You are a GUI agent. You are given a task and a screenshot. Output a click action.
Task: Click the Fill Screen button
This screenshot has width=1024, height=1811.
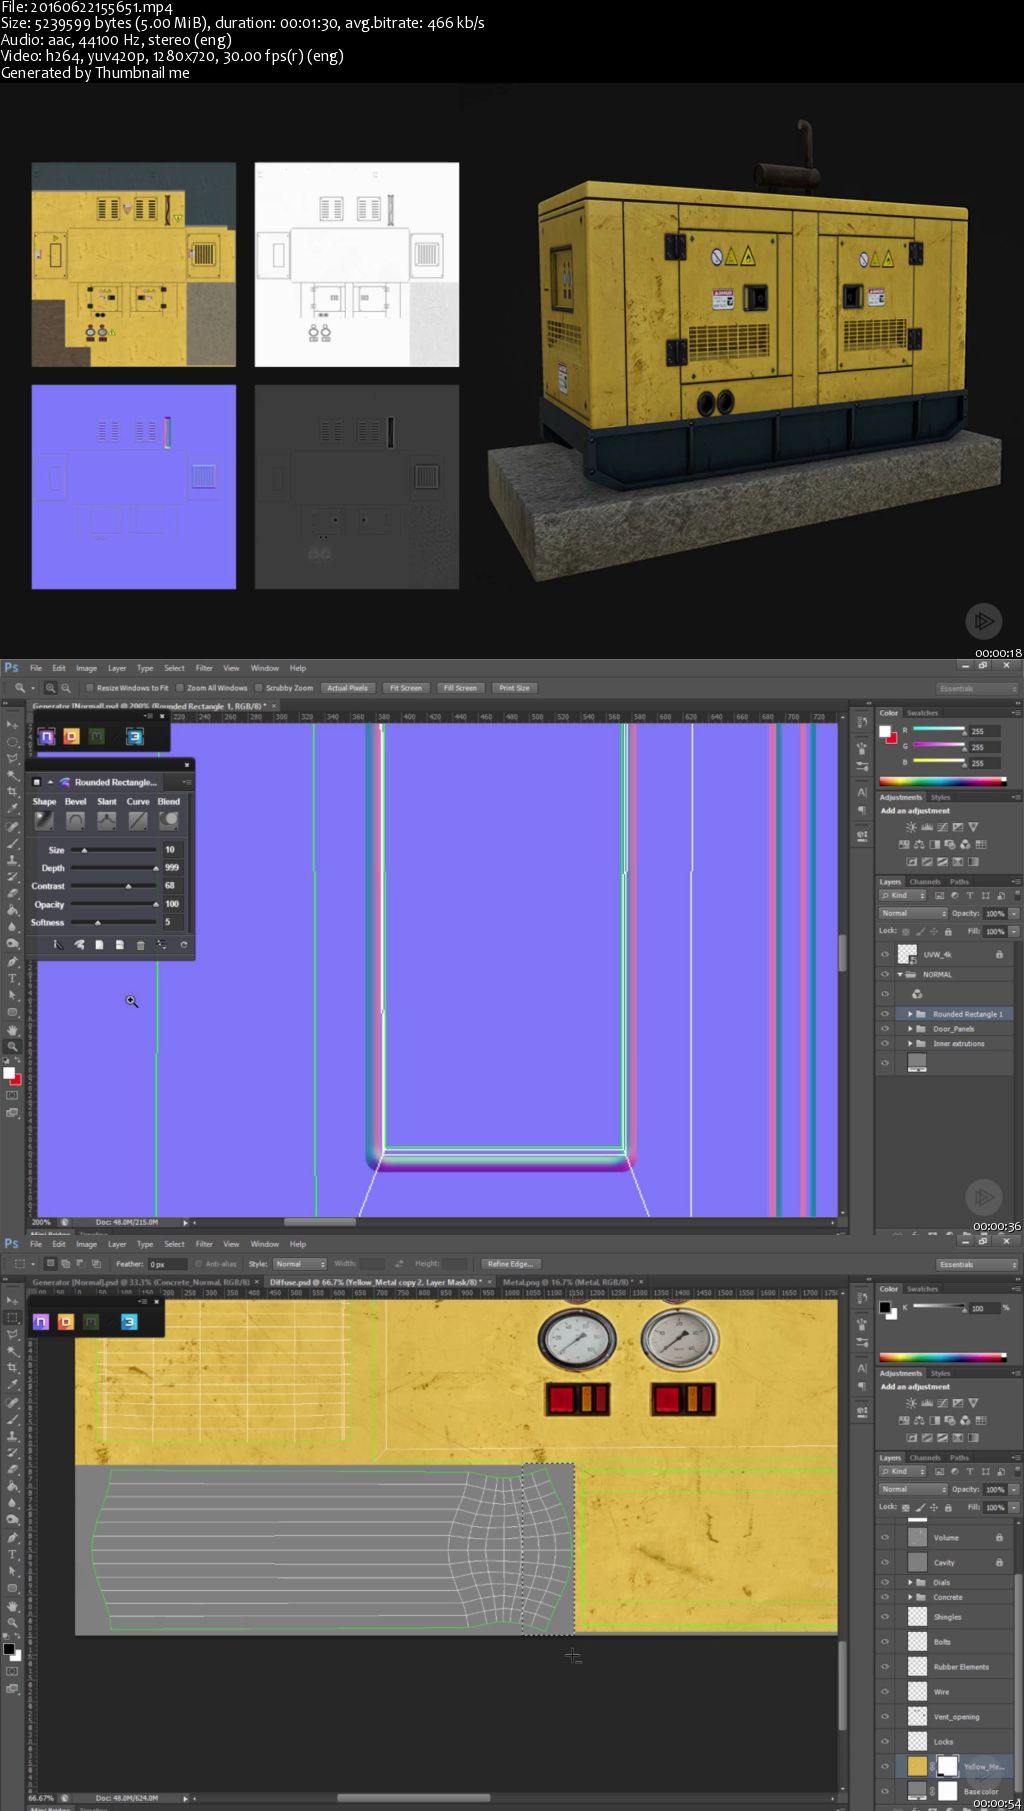pyautogui.click(x=460, y=688)
